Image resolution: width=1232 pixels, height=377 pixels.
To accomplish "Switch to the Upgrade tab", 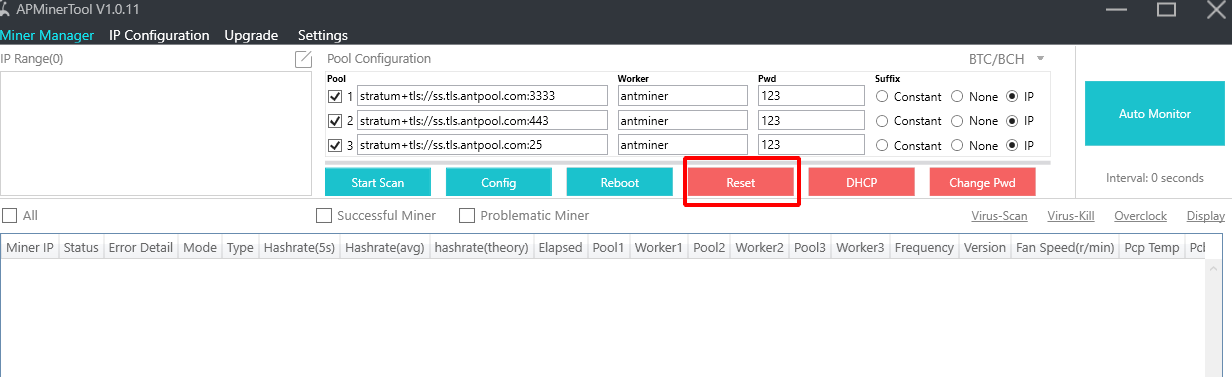I will tap(251, 35).
